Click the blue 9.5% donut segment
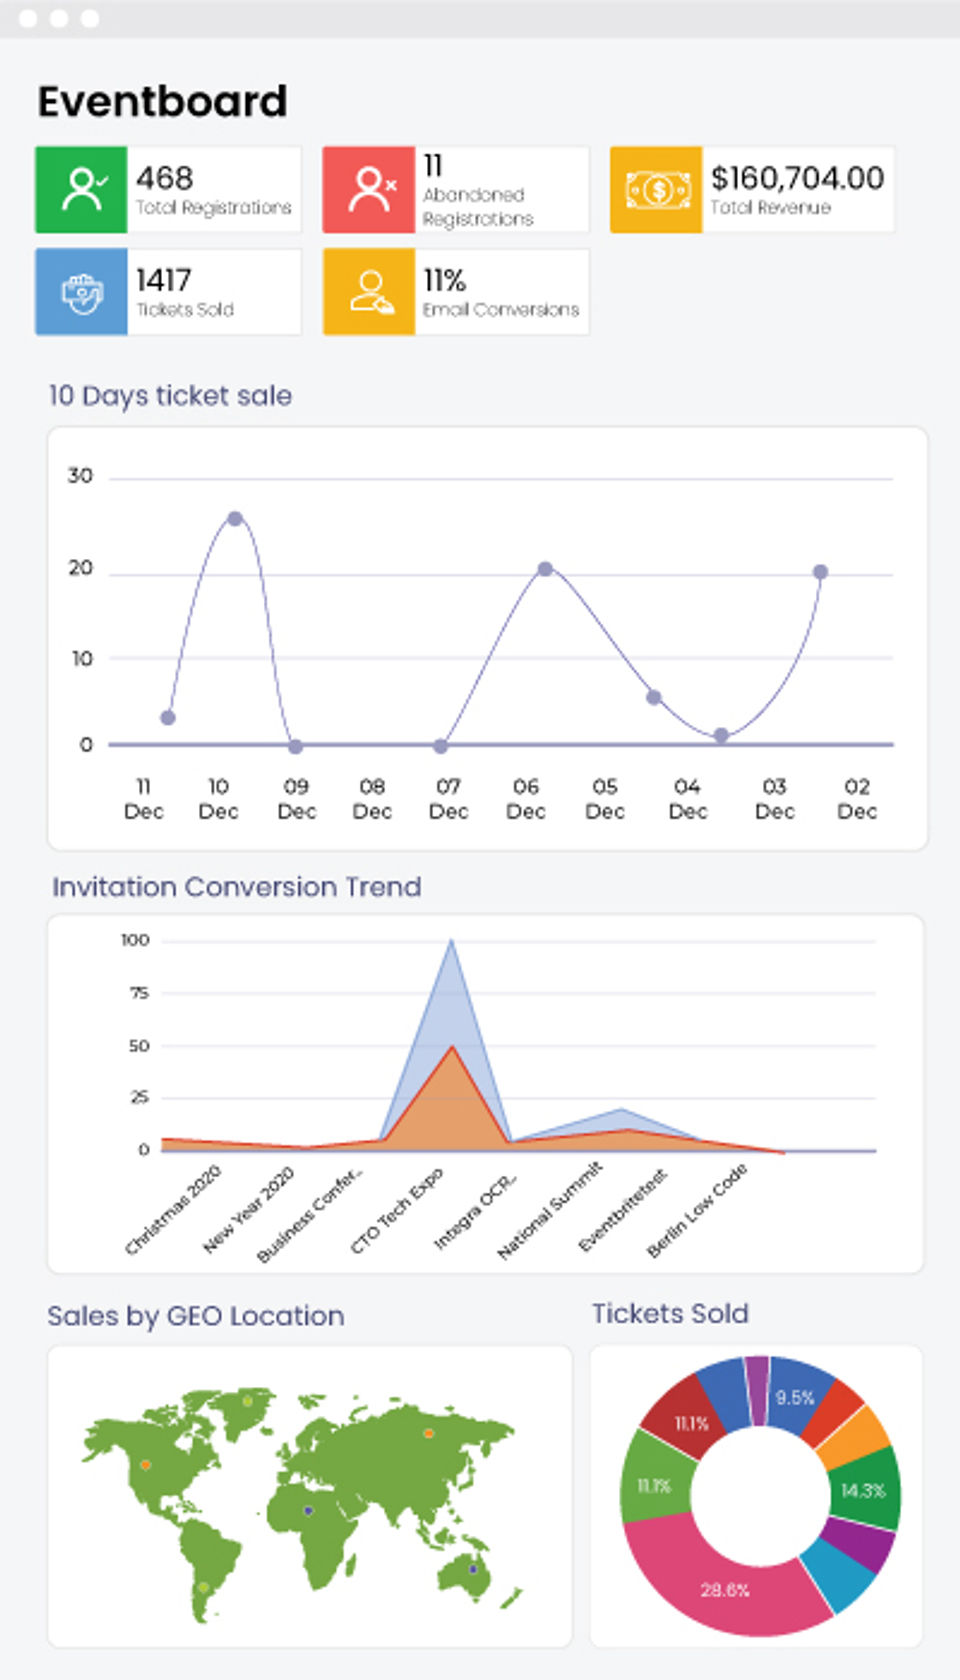This screenshot has width=960, height=1680. (x=794, y=1397)
